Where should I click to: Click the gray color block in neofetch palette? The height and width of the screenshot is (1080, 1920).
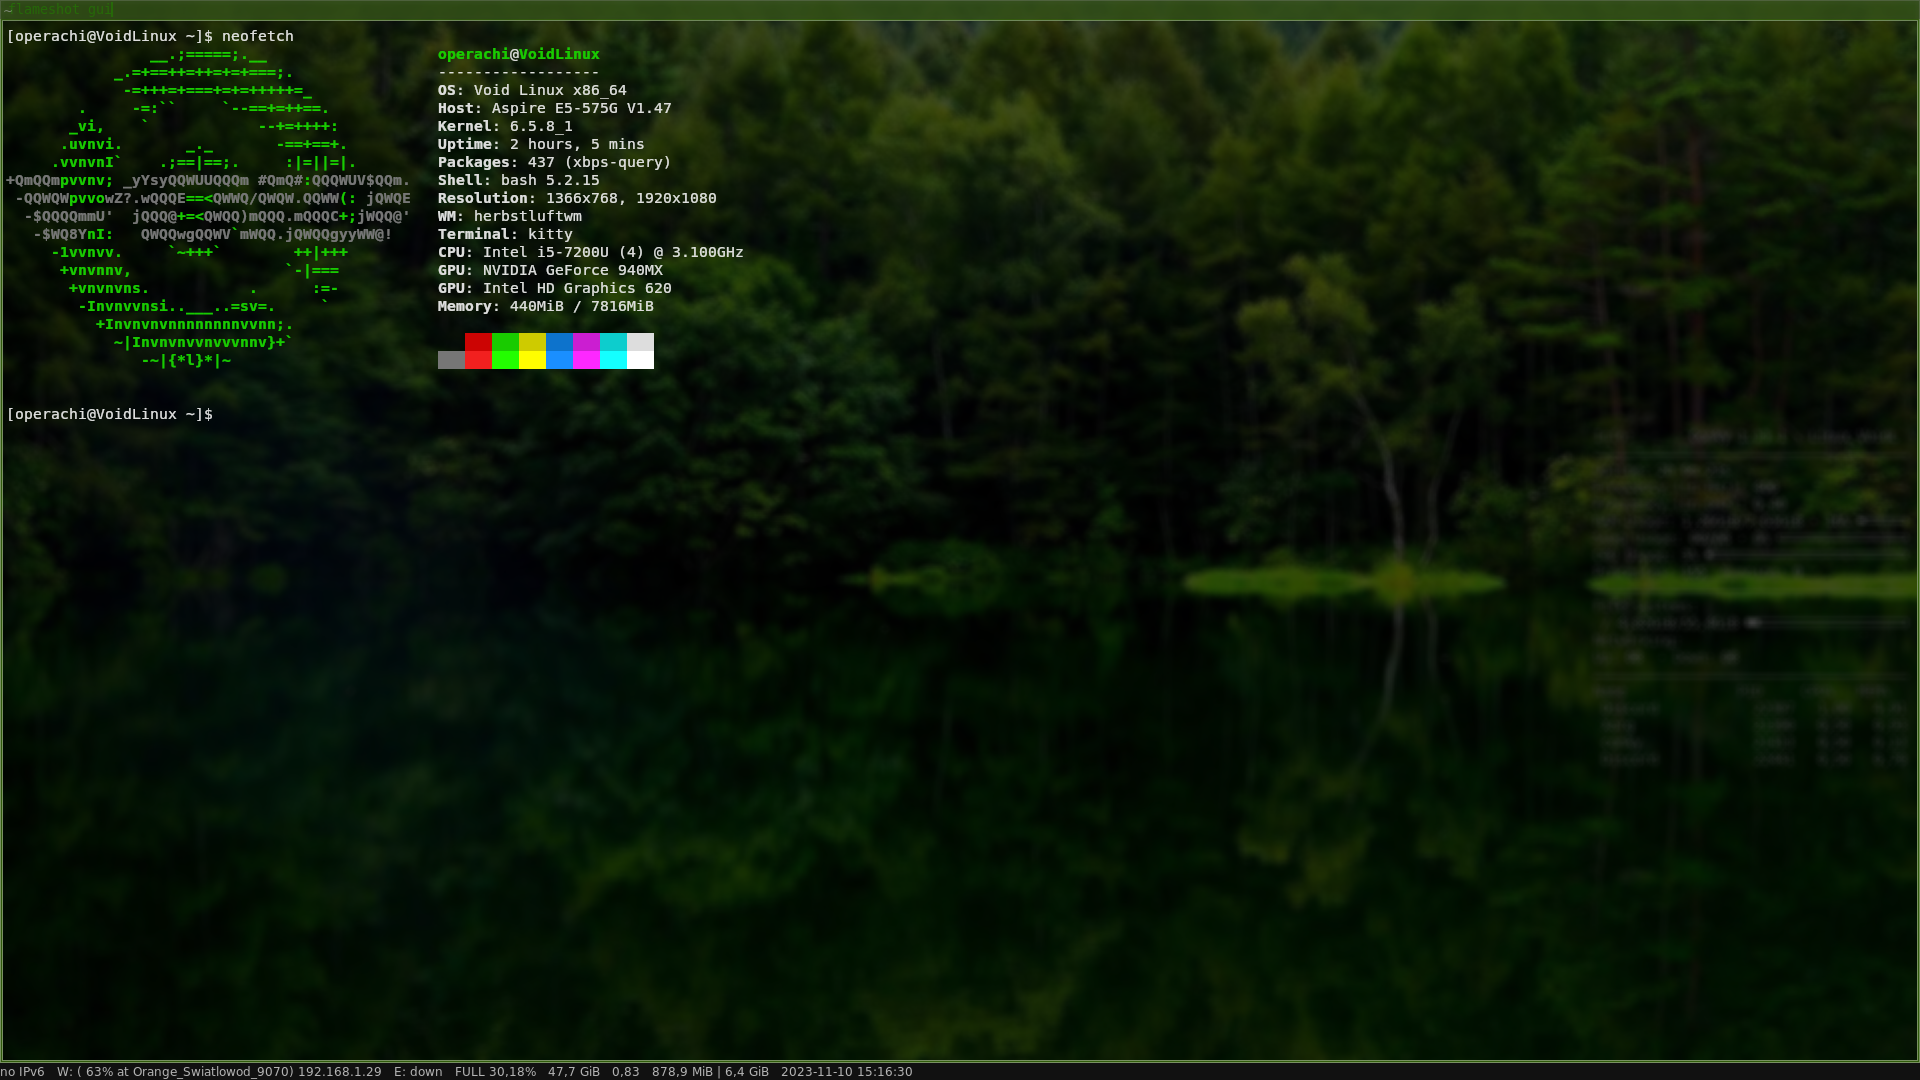(451, 360)
